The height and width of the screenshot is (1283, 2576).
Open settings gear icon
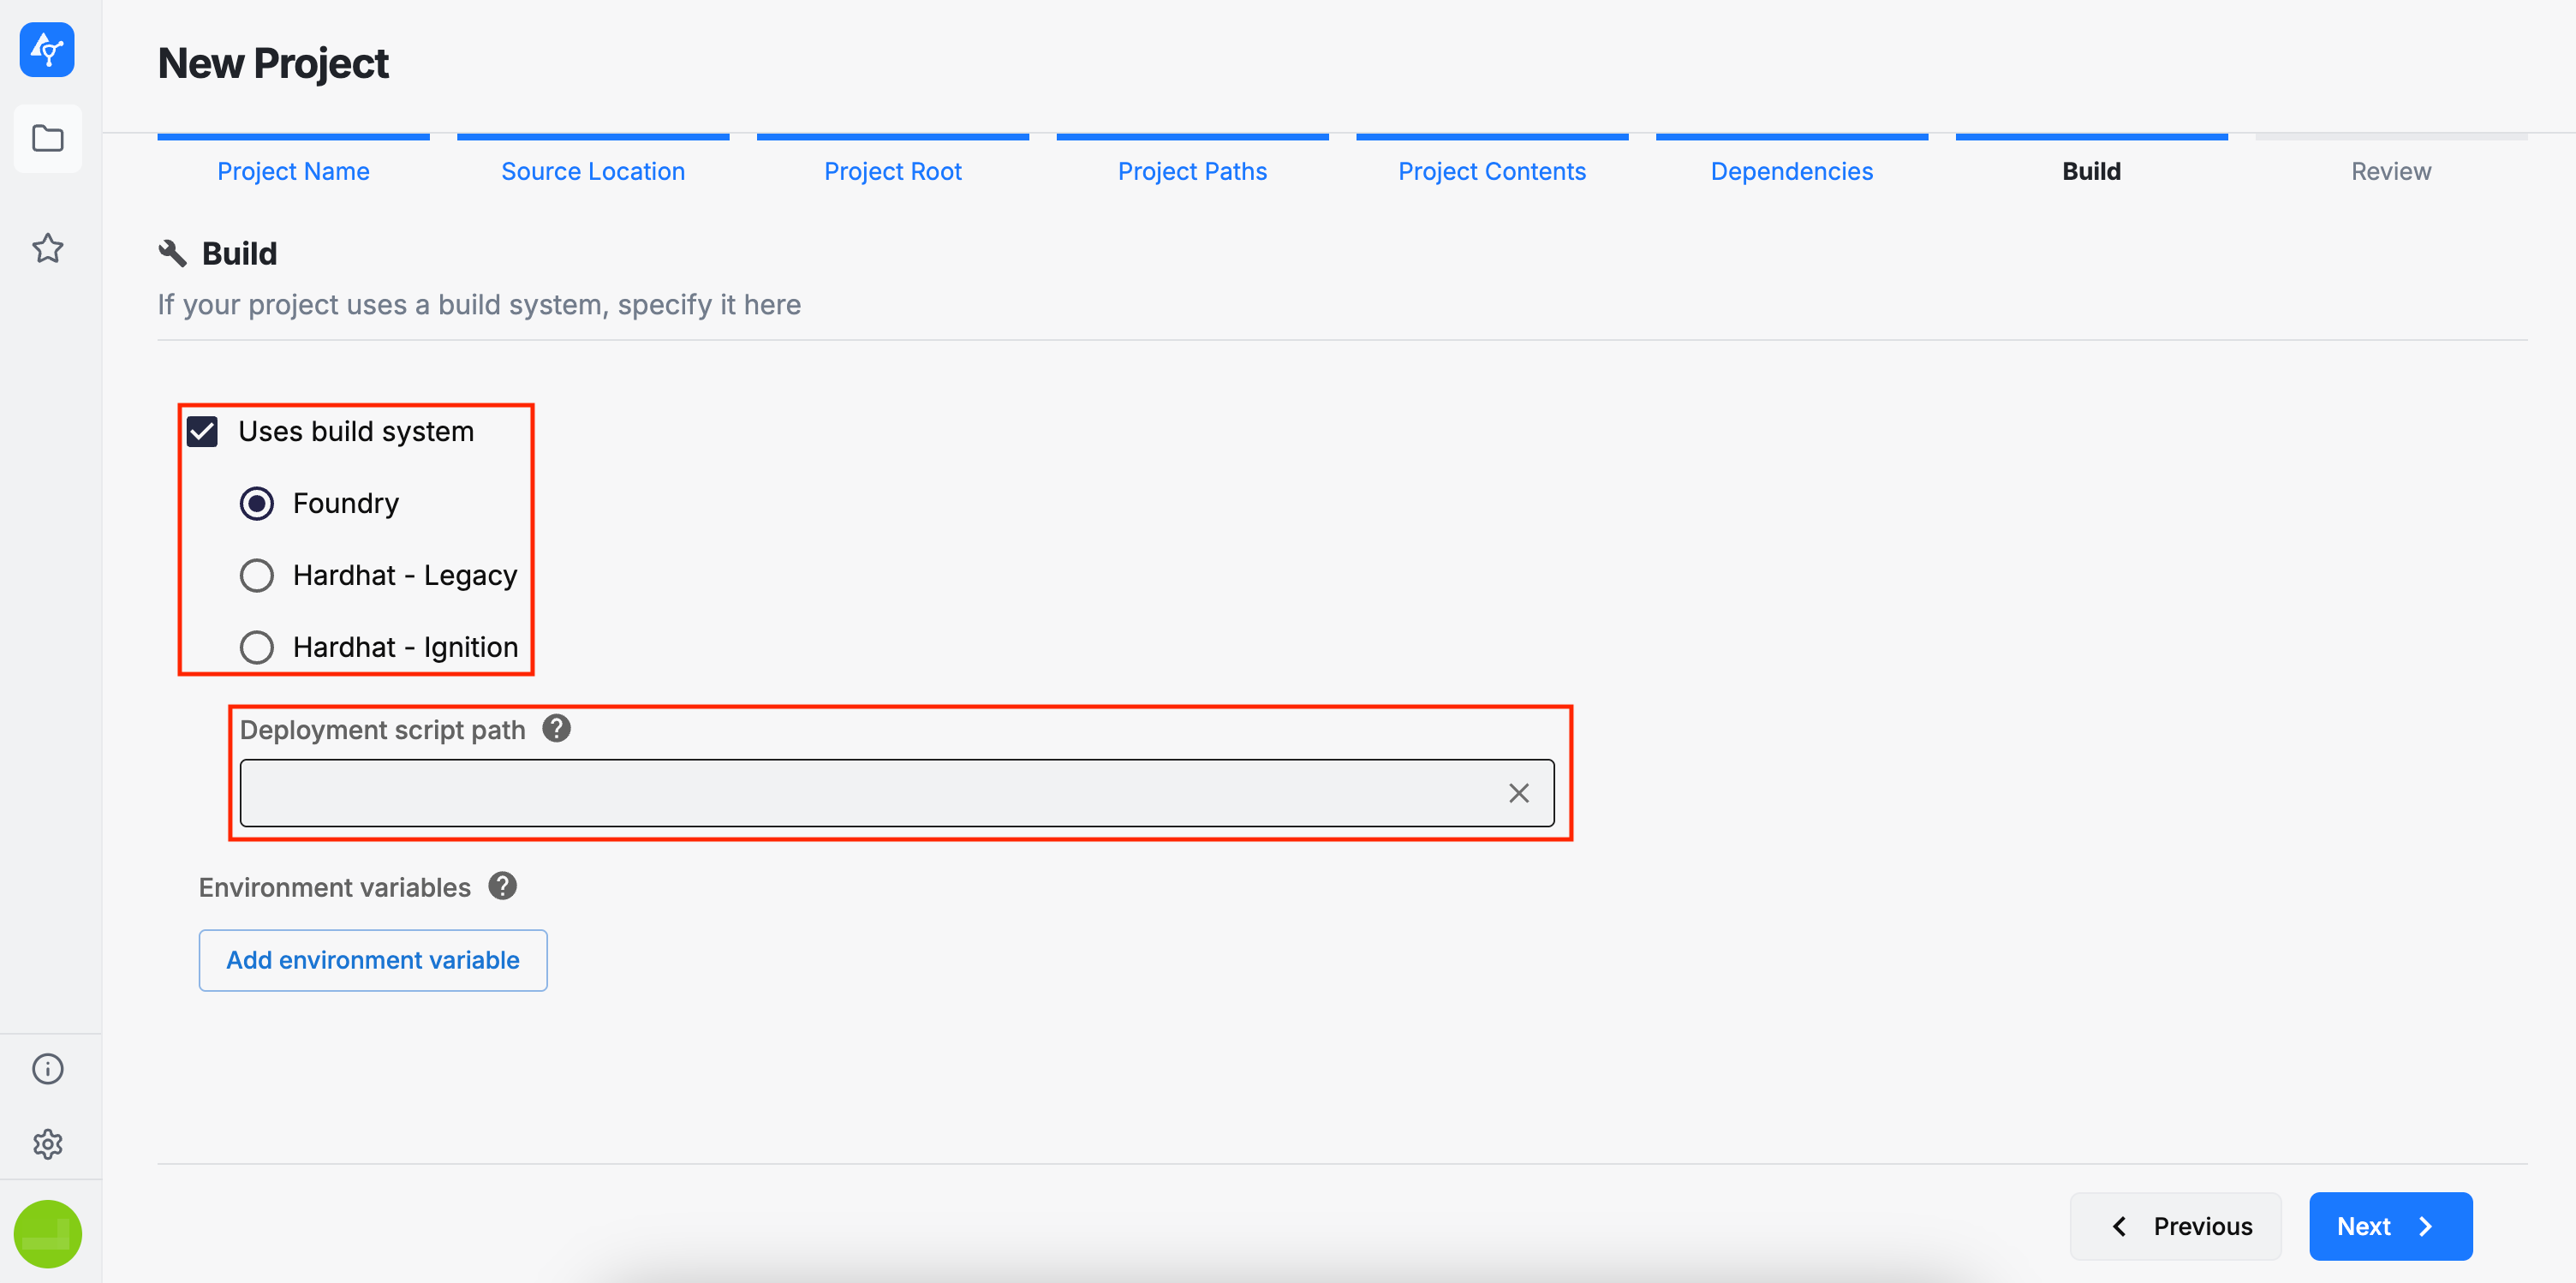[47, 1144]
